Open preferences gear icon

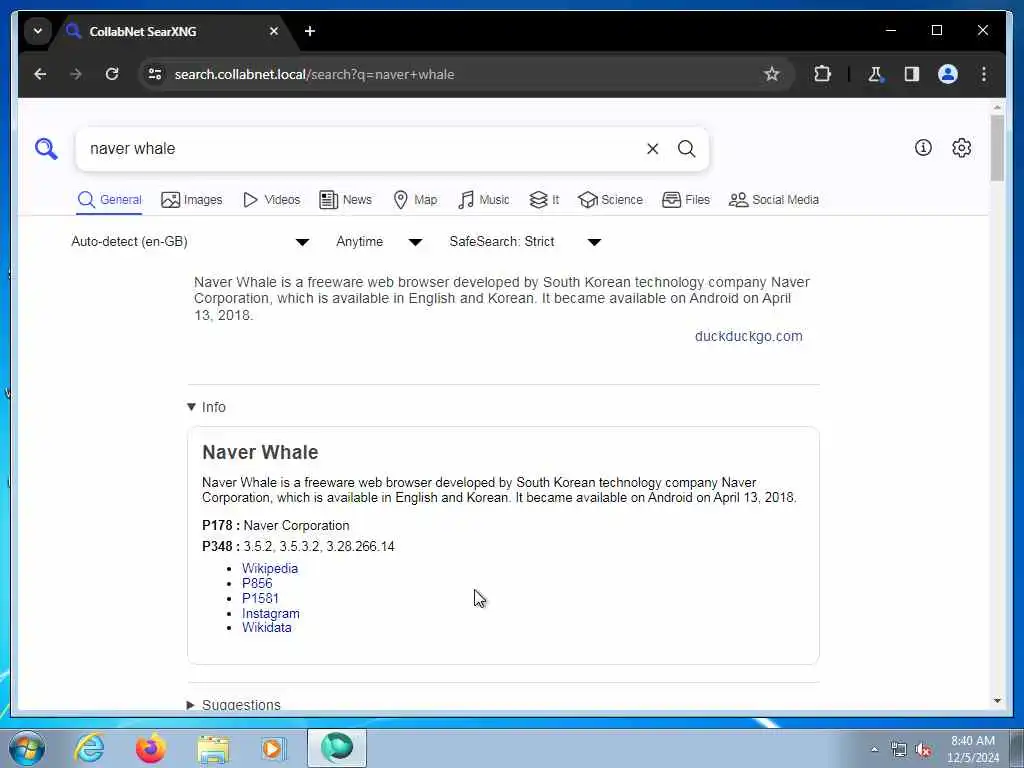tap(961, 148)
